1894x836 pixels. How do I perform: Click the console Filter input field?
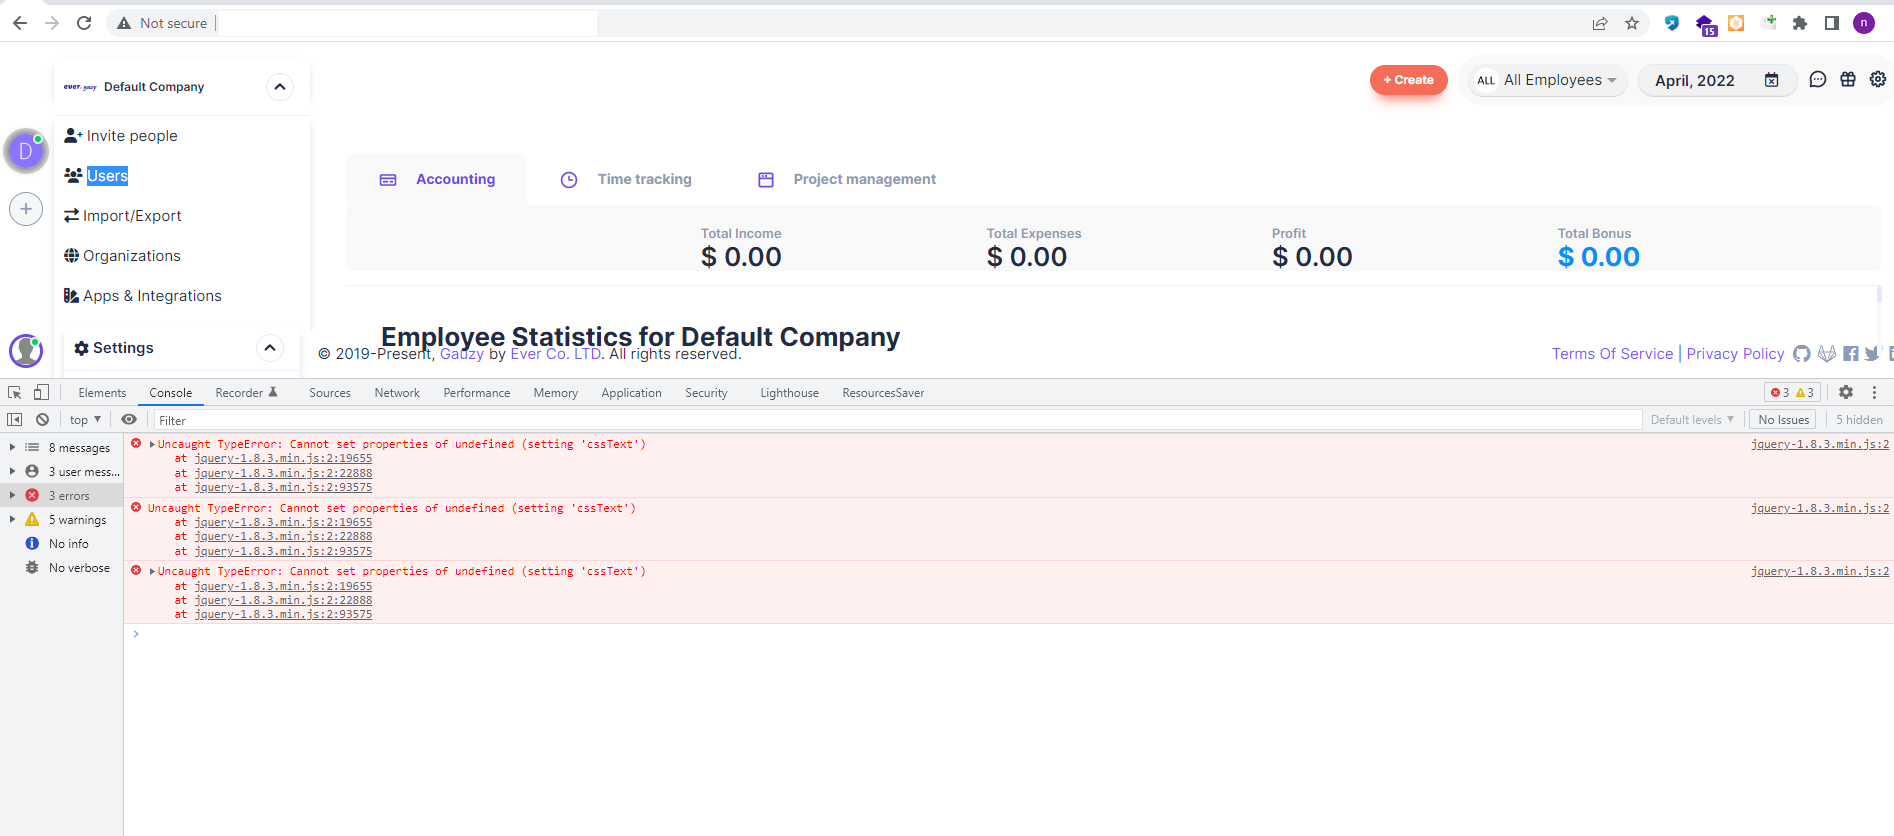click(x=897, y=420)
